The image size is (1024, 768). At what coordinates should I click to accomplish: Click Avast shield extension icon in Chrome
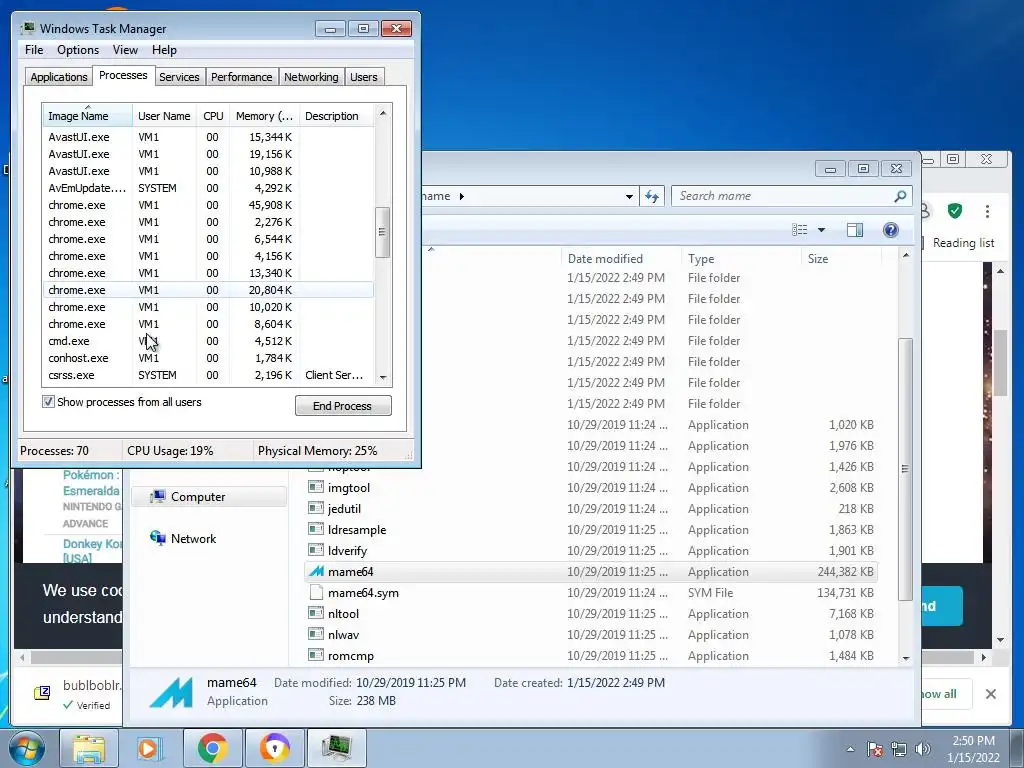(955, 211)
